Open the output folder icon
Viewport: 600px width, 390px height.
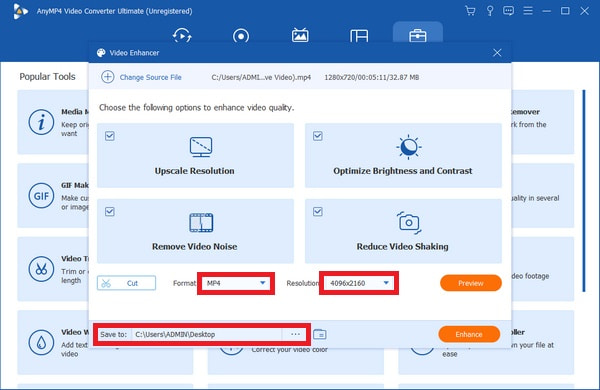point(320,335)
